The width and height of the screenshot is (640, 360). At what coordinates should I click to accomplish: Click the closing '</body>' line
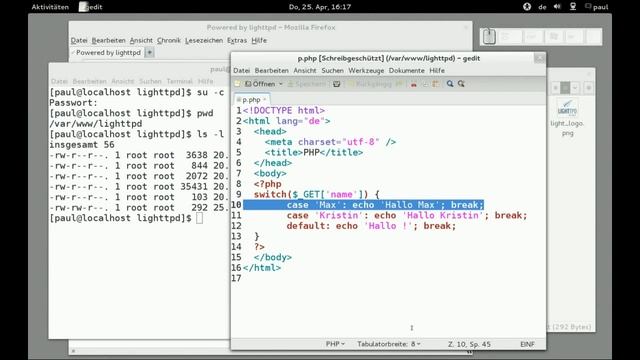[x=273, y=258]
